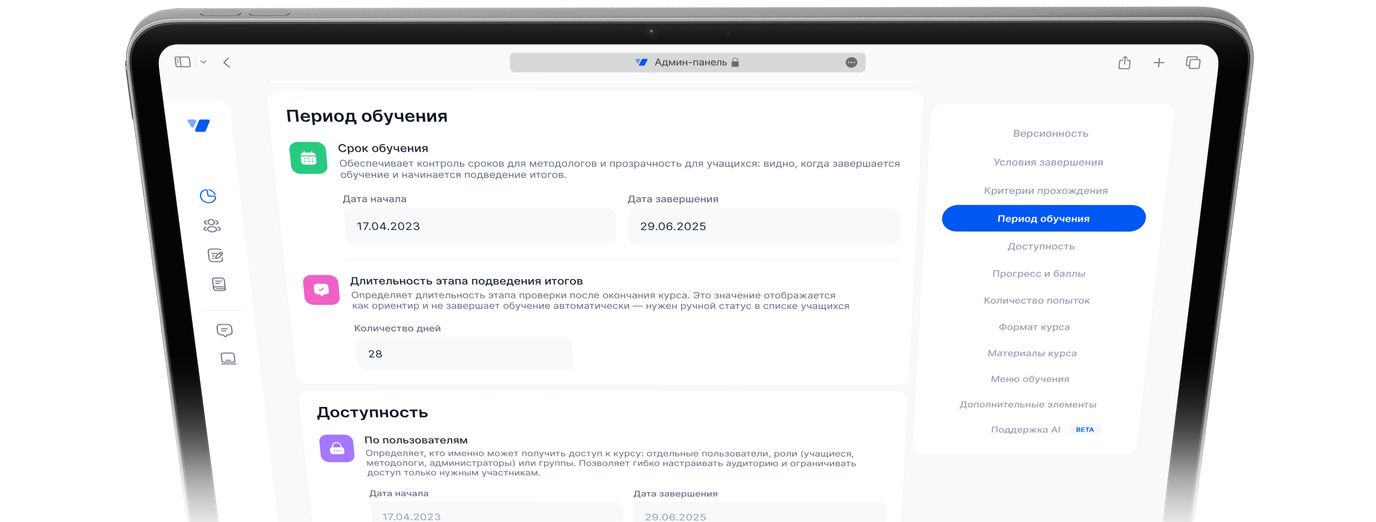Select Критерии прохождения in the right menu
This screenshot has height=522, width=1376.
click(1046, 190)
